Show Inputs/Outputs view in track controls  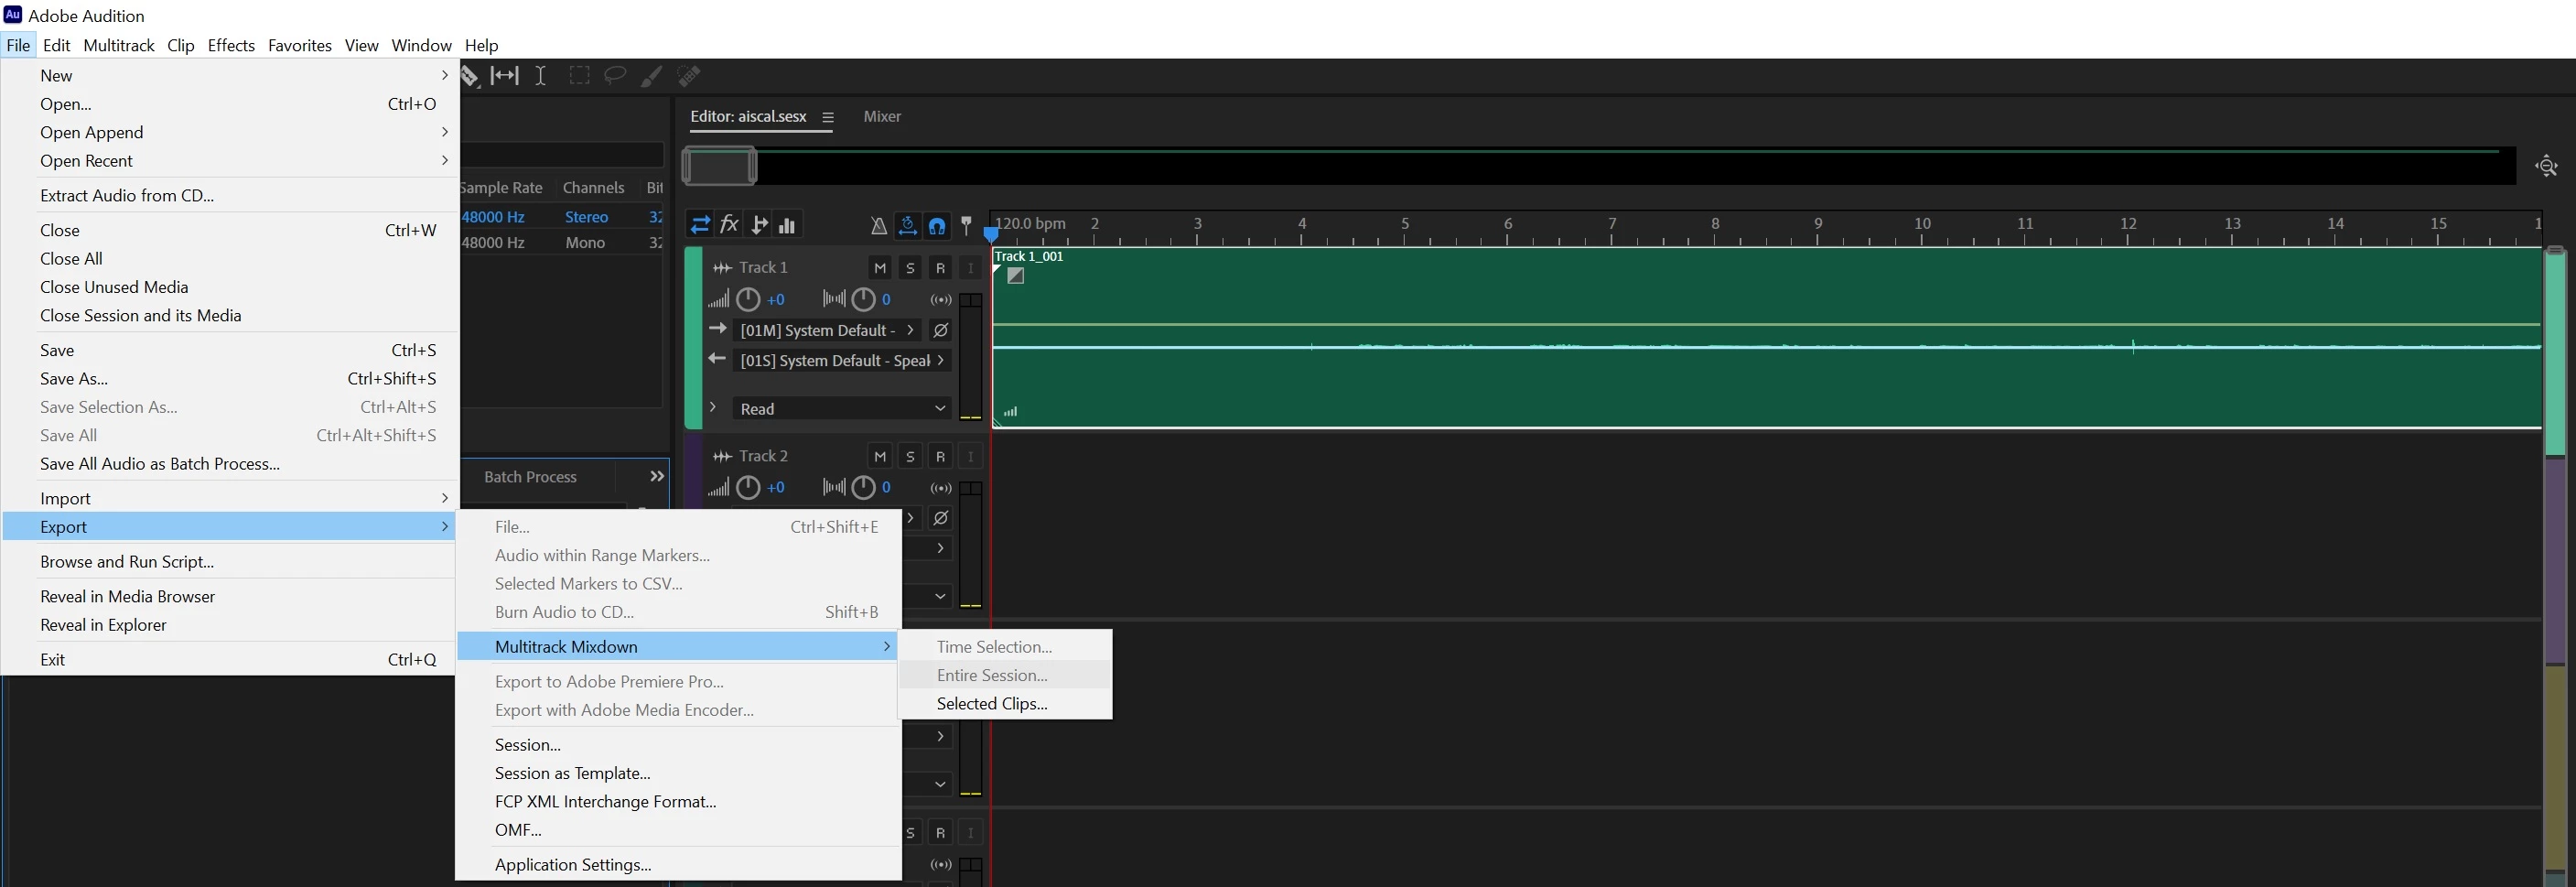[x=700, y=225]
